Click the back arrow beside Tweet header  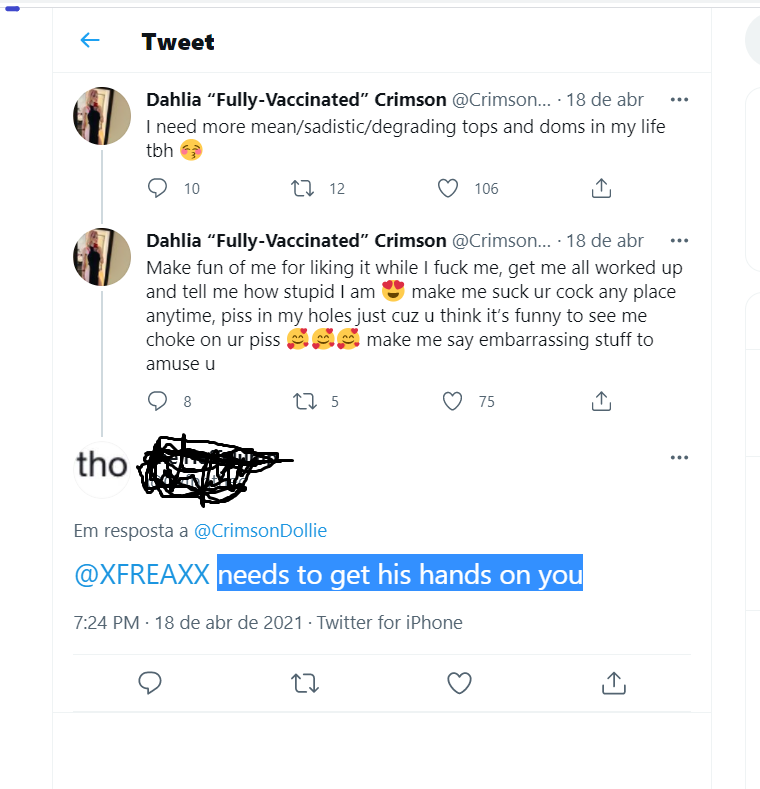(x=90, y=41)
